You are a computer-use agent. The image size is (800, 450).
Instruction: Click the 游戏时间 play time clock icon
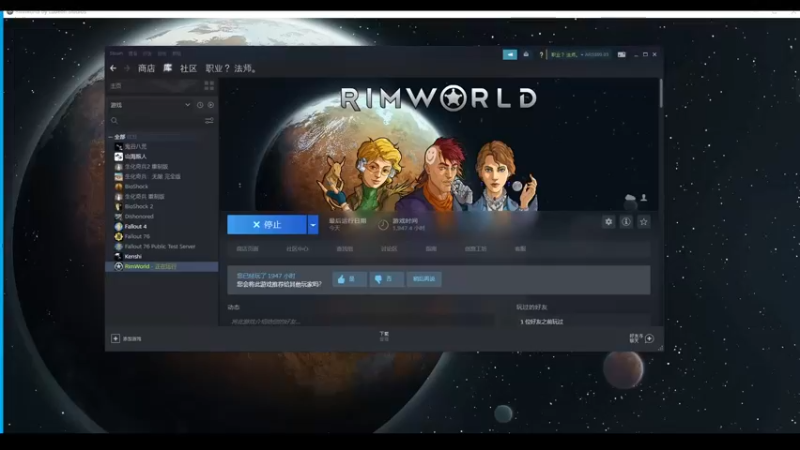383,225
